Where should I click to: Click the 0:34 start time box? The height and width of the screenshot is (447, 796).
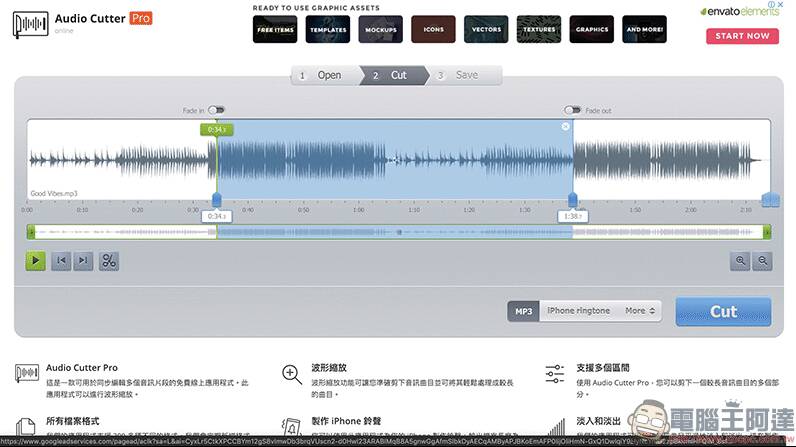[x=217, y=216]
